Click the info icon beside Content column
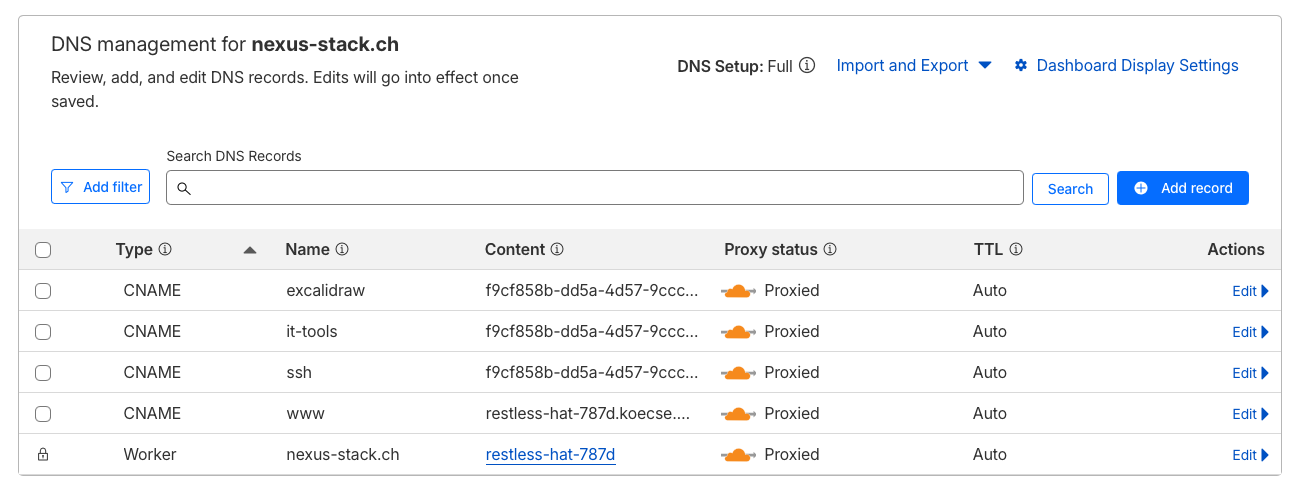Screen dimensions: 1293x487 coord(557,250)
